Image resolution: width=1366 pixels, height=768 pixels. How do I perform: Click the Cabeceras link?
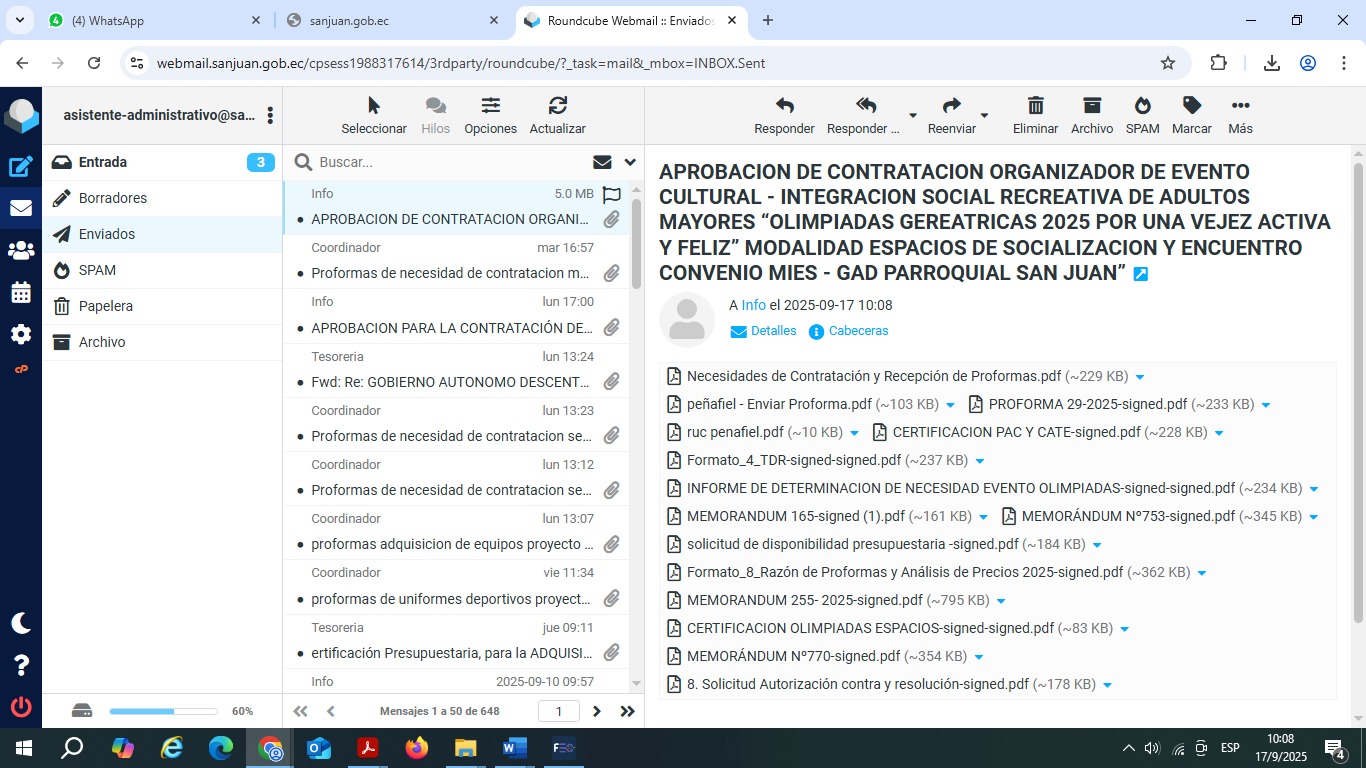[x=857, y=331]
